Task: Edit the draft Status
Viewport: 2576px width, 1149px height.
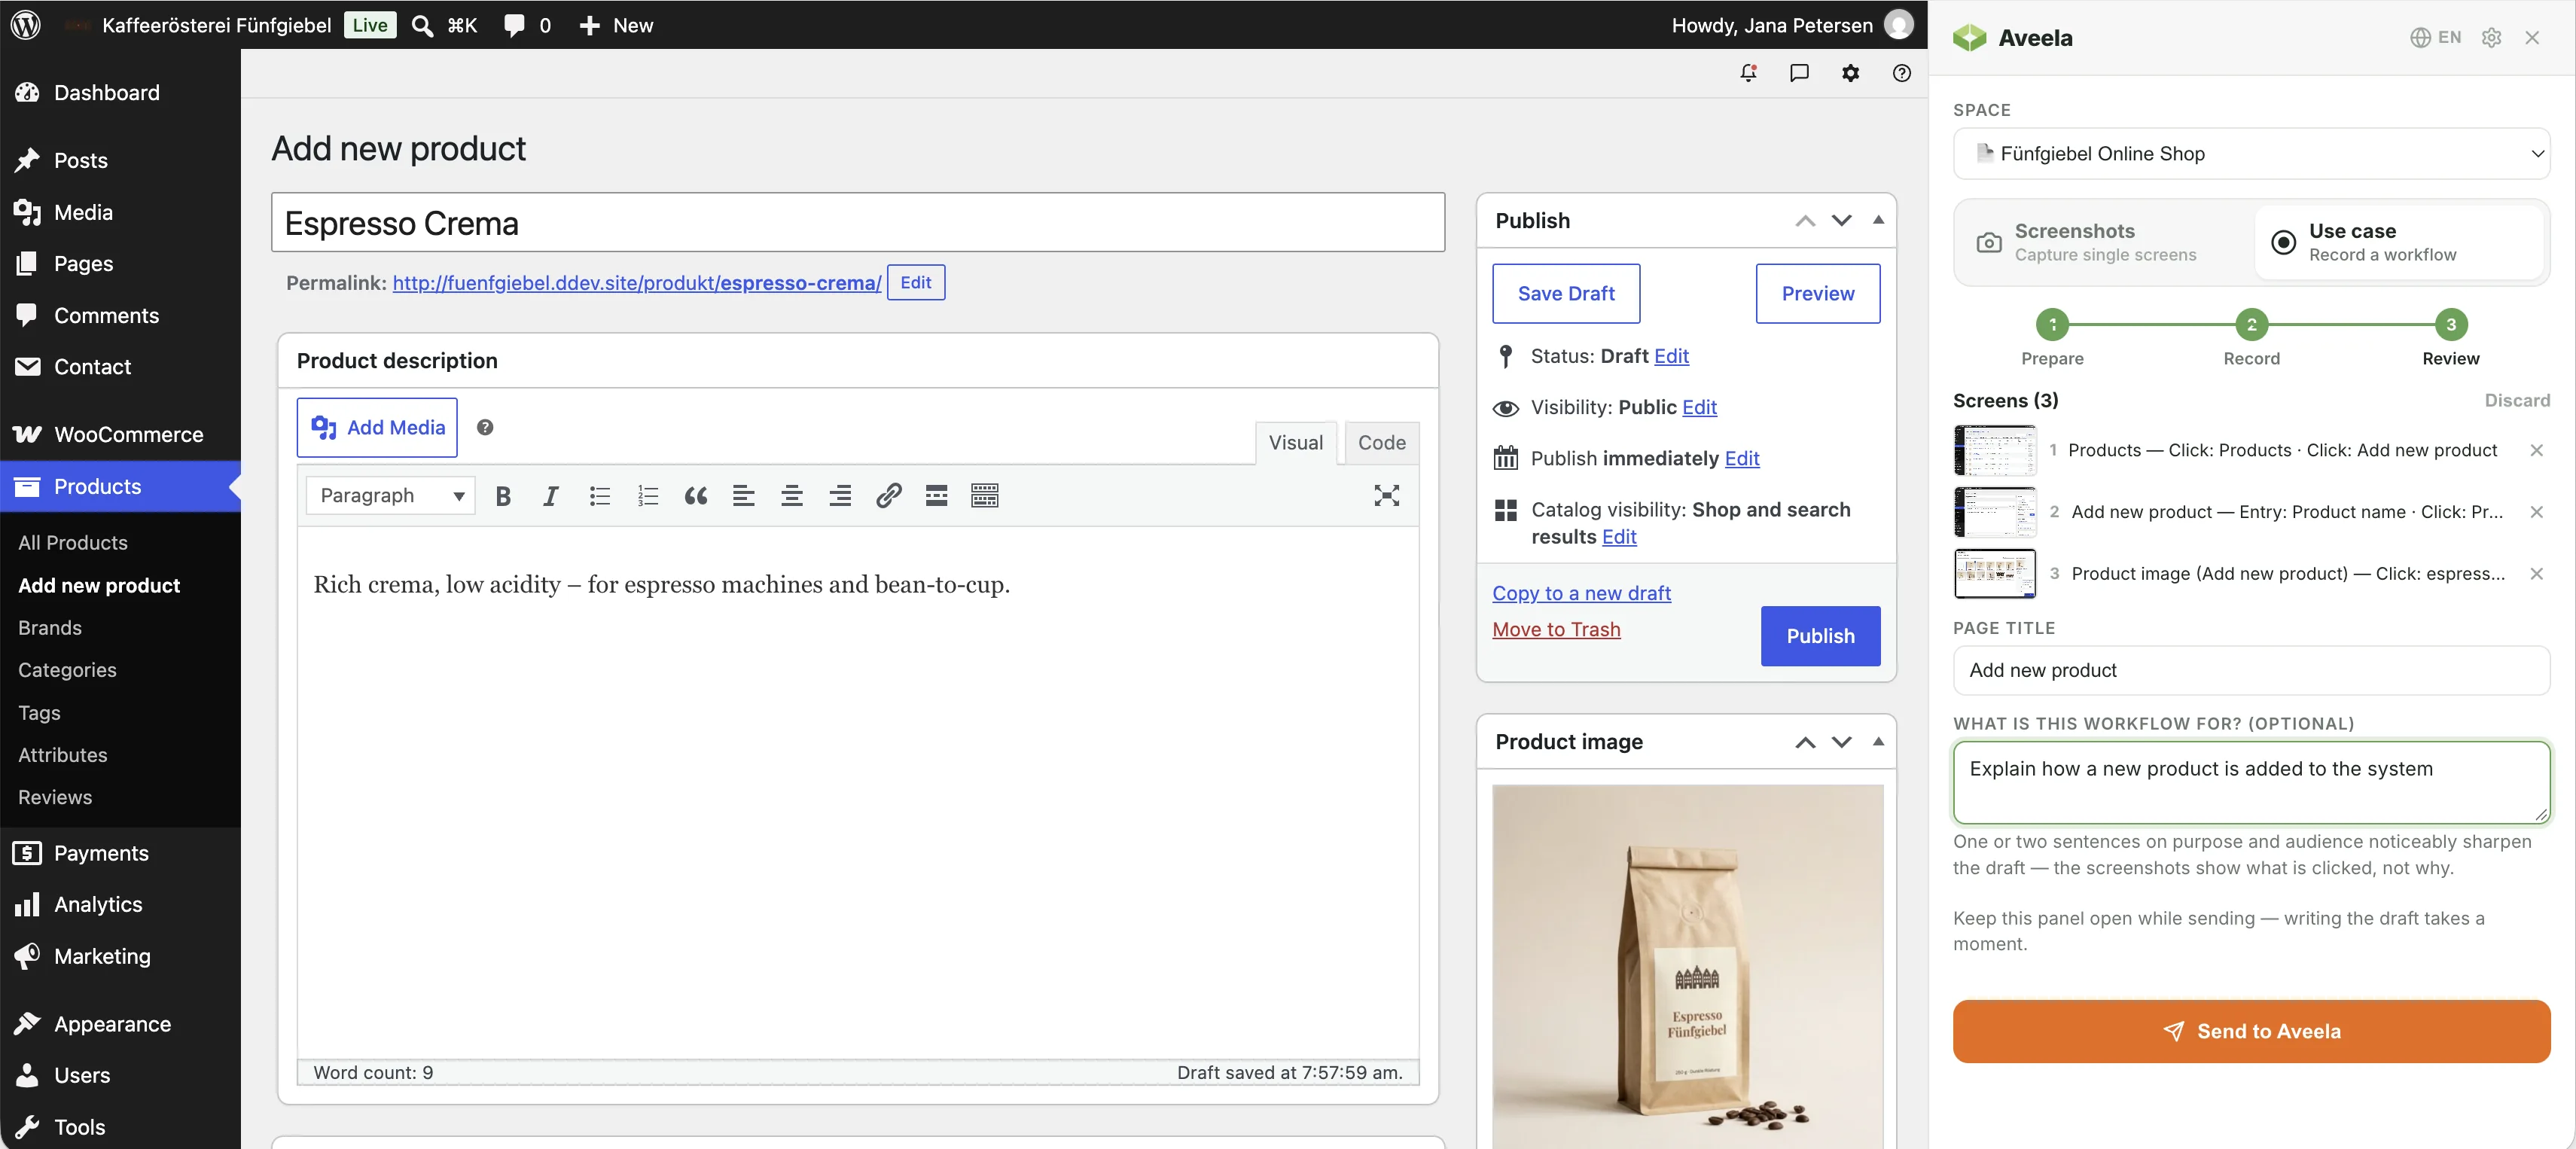Action: 1671,357
